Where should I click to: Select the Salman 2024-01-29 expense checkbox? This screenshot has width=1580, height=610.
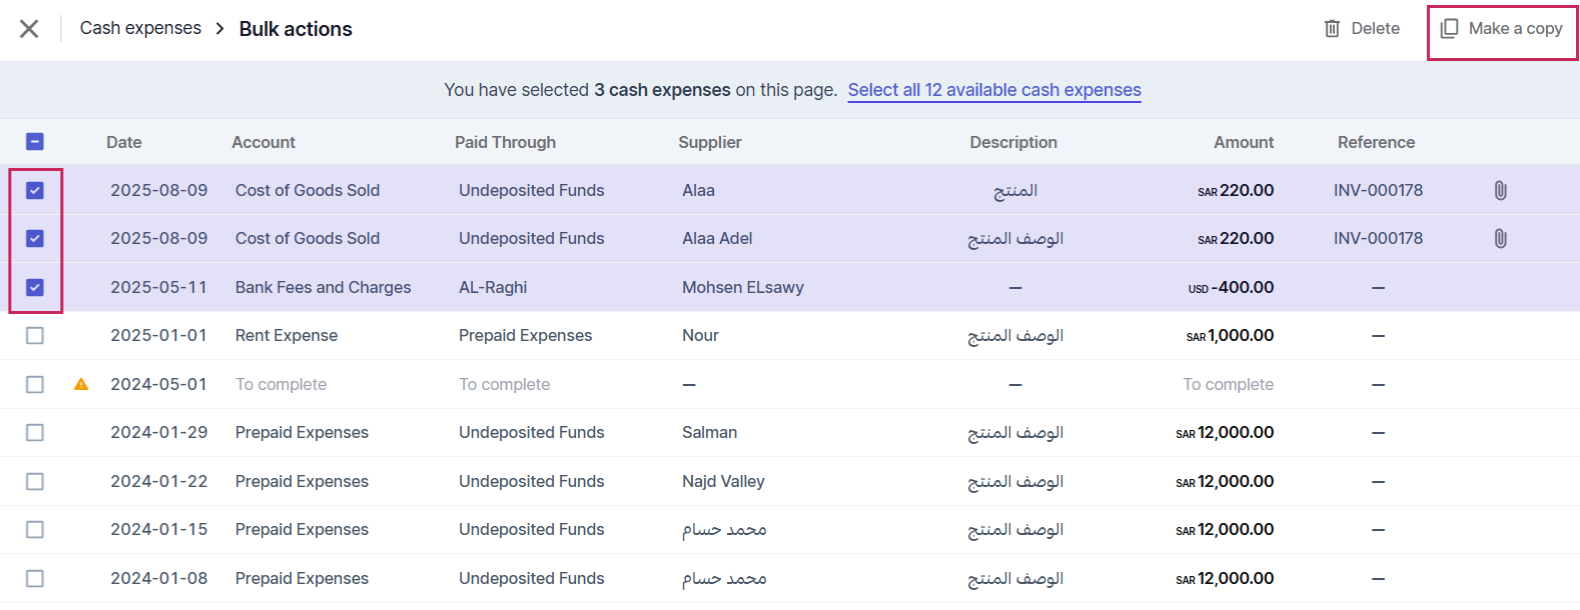click(x=35, y=433)
